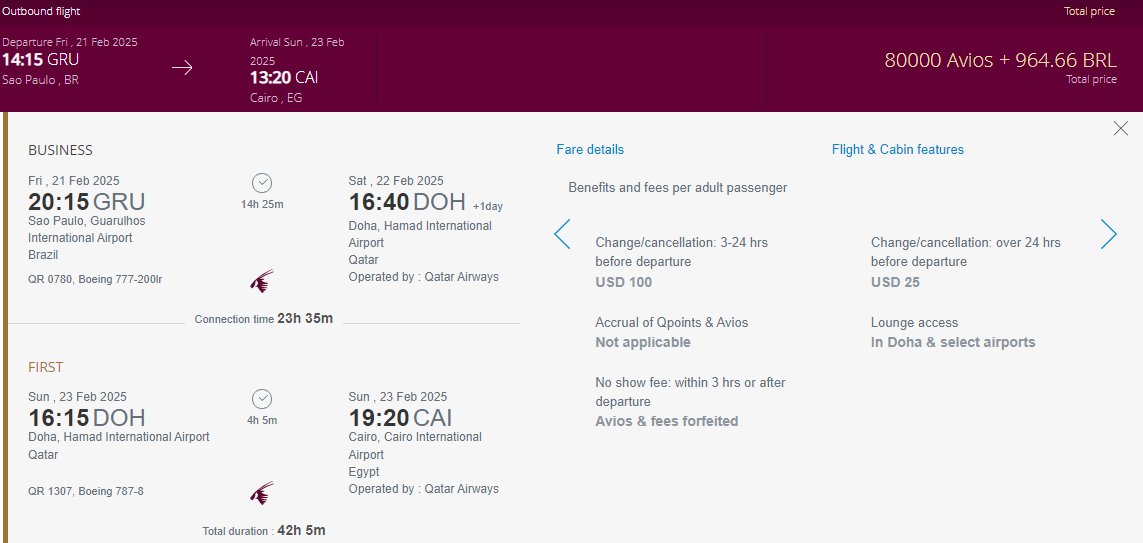Open the Flight & Cabin features tab

click(897, 149)
